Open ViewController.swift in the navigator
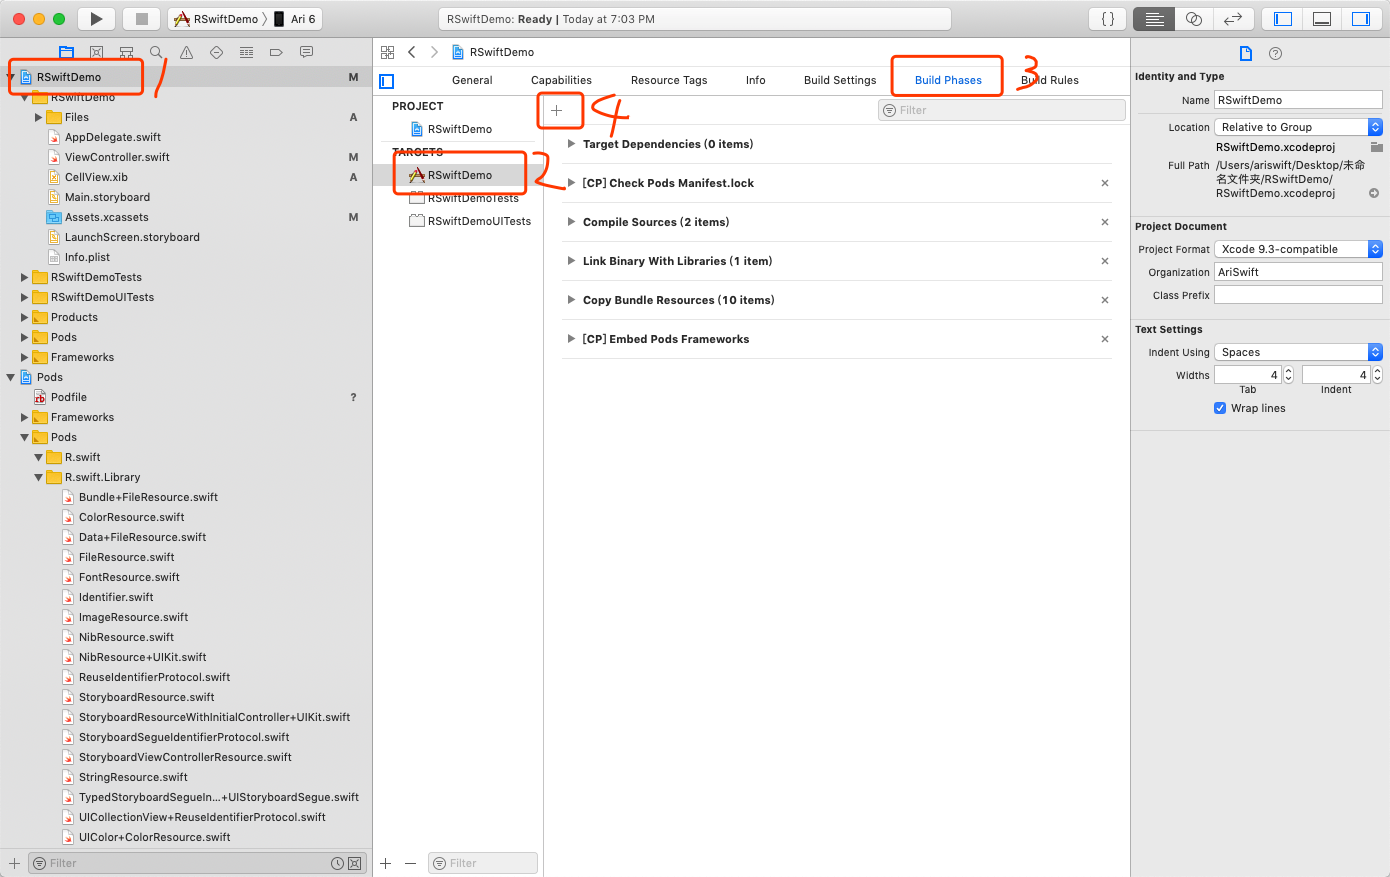Image resolution: width=1390 pixels, height=877 pixels. coord(117,157)
